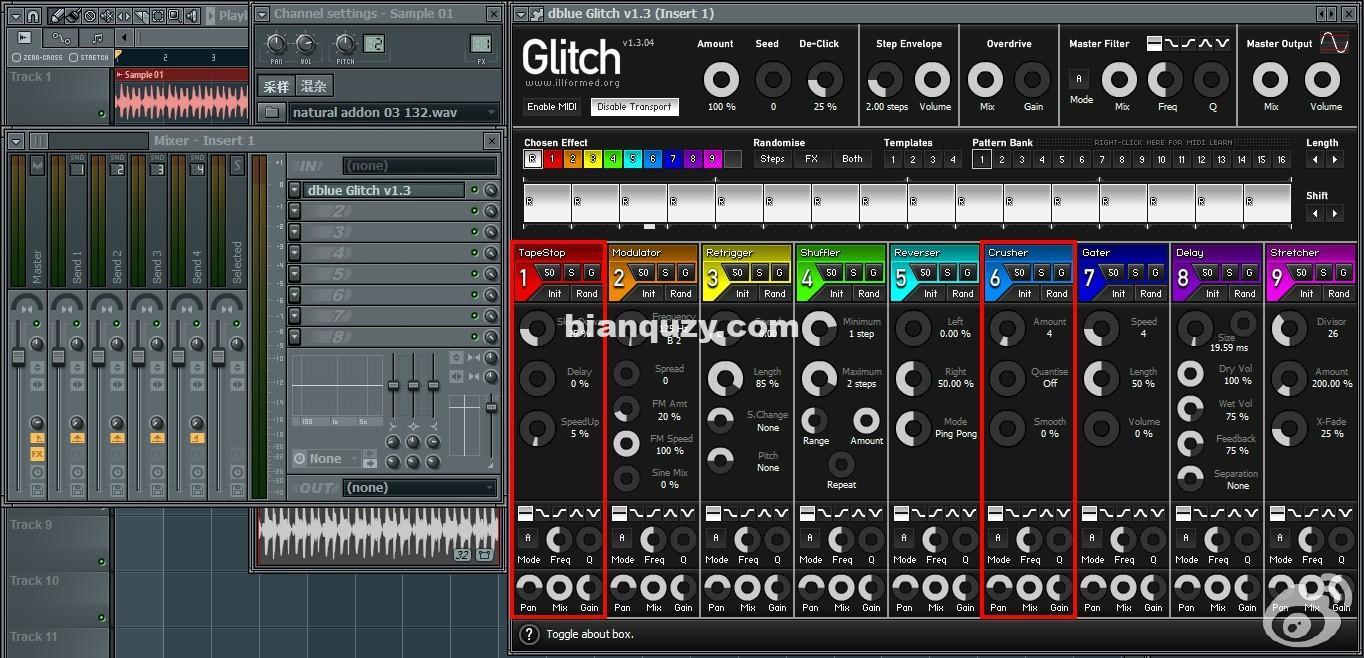Screen dimensions: 1364x658
Task: Click the save disk icon under Master track
Action: pyautogui.click(x=37, y=490)
